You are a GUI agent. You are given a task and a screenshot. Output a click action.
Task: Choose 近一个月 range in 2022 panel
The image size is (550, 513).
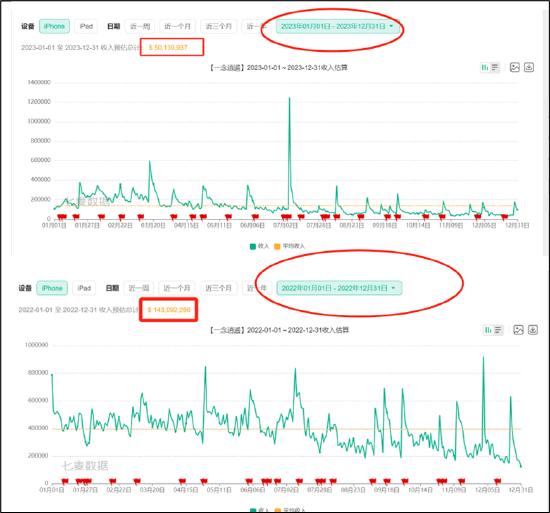[177, 288]
